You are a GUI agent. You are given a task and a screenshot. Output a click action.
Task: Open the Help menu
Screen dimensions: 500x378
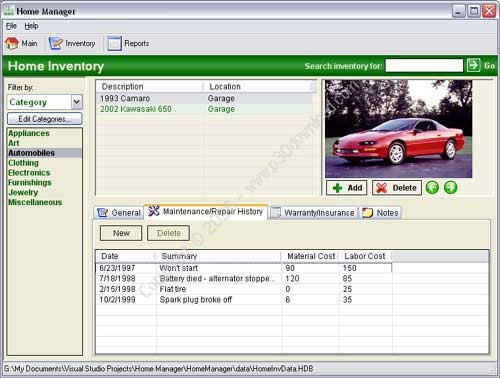pyautogui.click(x=31, y=26)
